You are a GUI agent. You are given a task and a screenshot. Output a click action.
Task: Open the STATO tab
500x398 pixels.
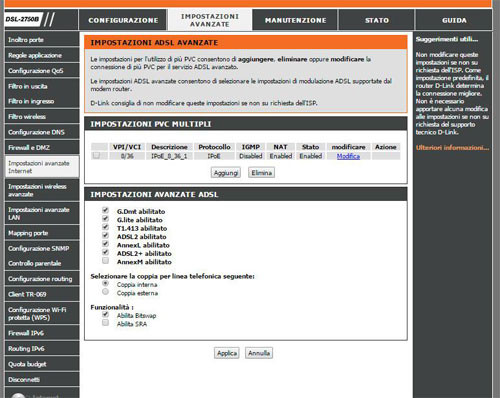click(x=377, y=20)
